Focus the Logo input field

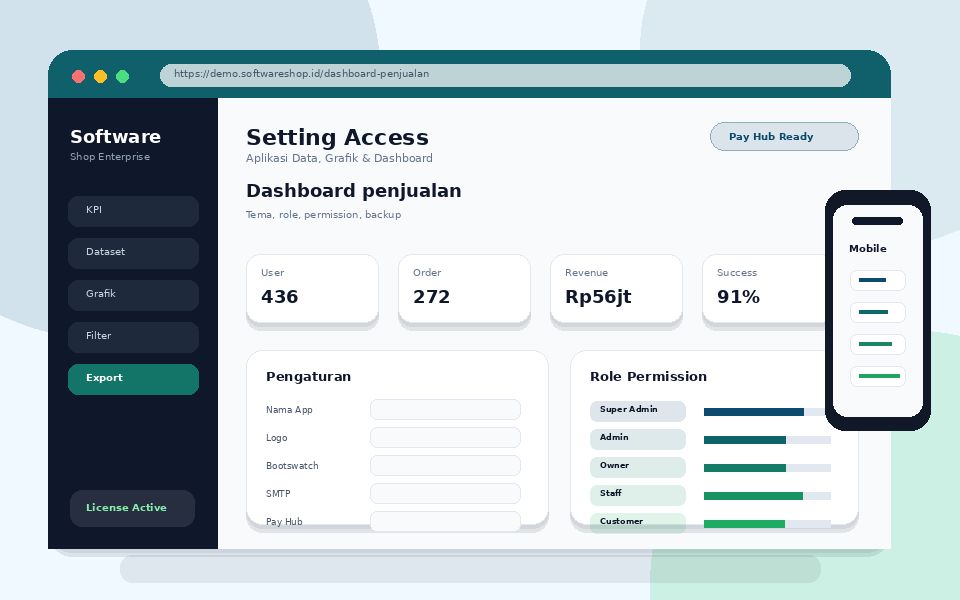[445, 438]
